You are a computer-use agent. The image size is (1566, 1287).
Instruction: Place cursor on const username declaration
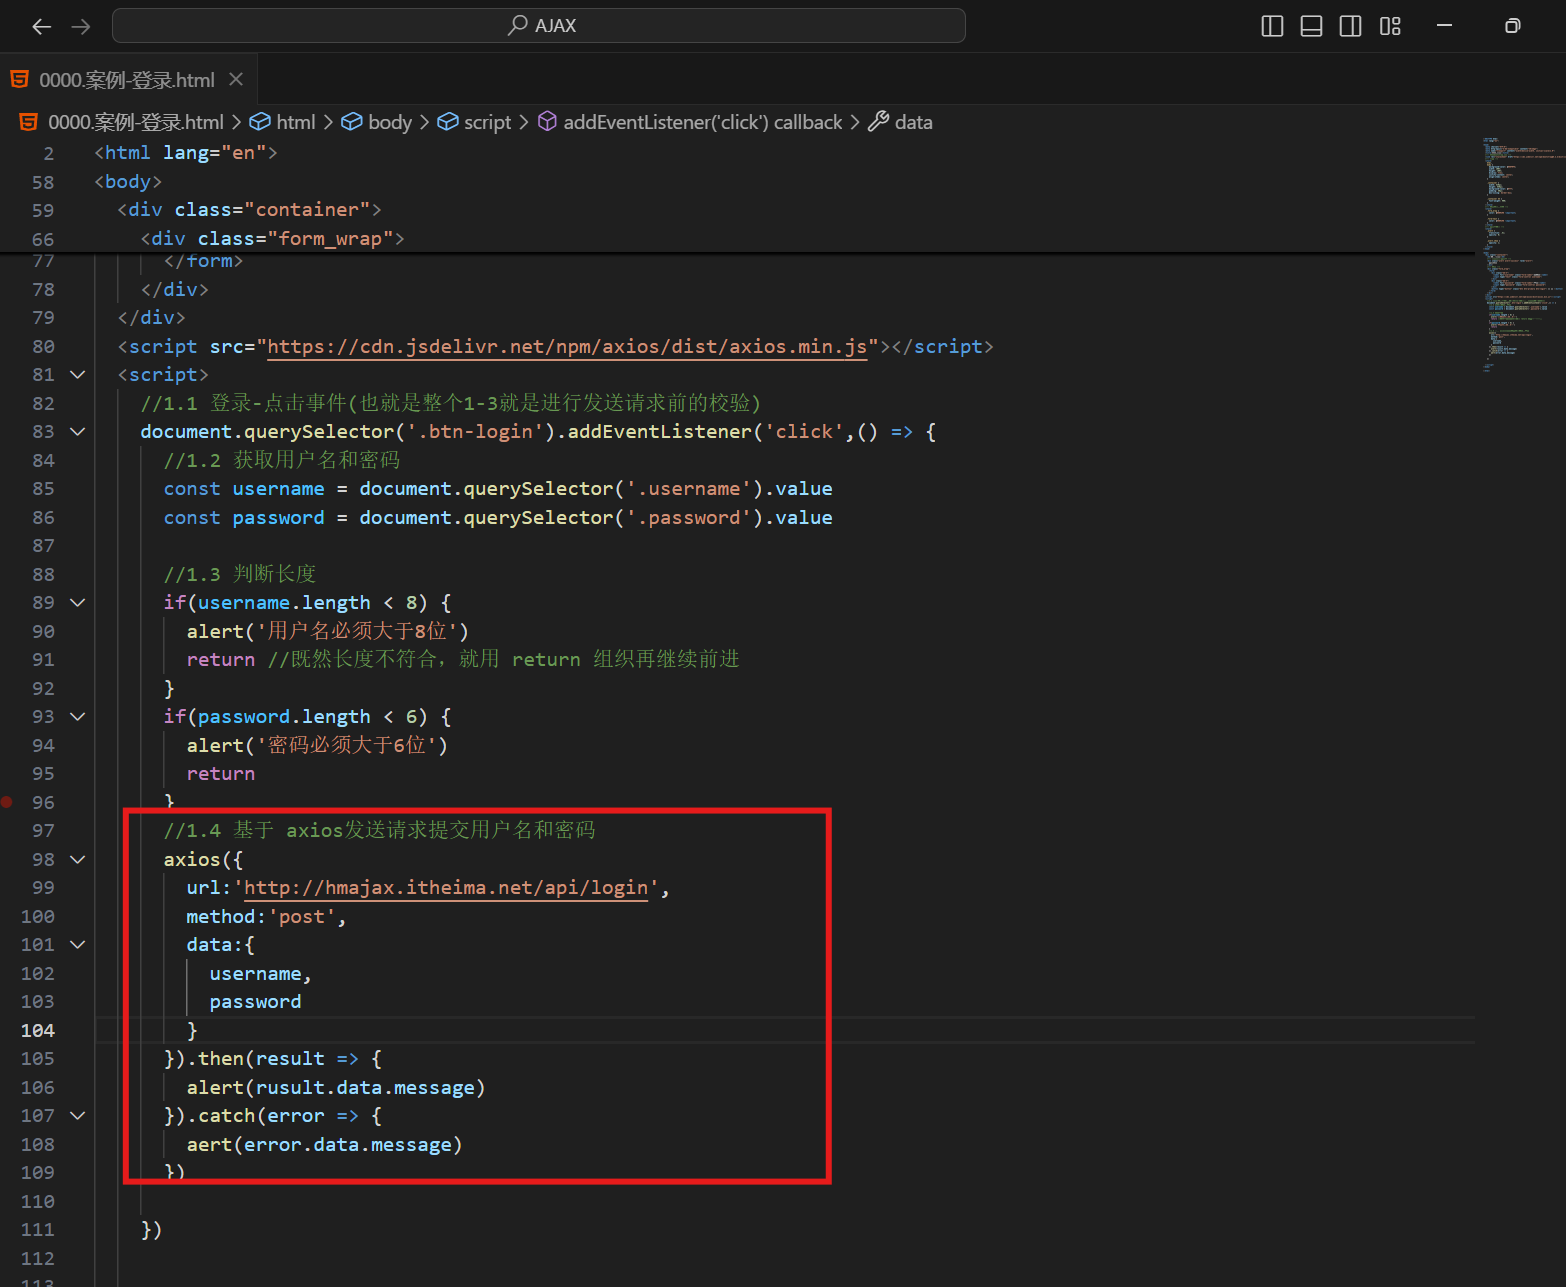point(498,489)
